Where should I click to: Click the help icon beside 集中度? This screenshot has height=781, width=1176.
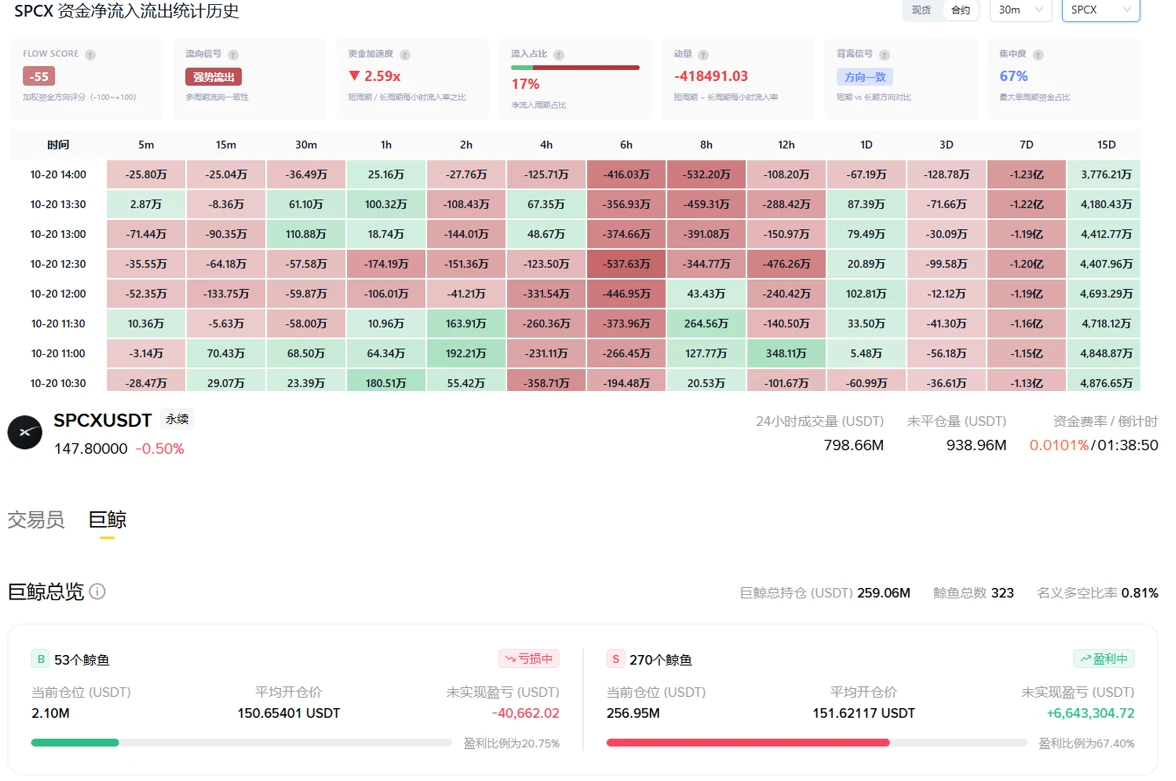pyautogui.click(x=1039, y=55)
